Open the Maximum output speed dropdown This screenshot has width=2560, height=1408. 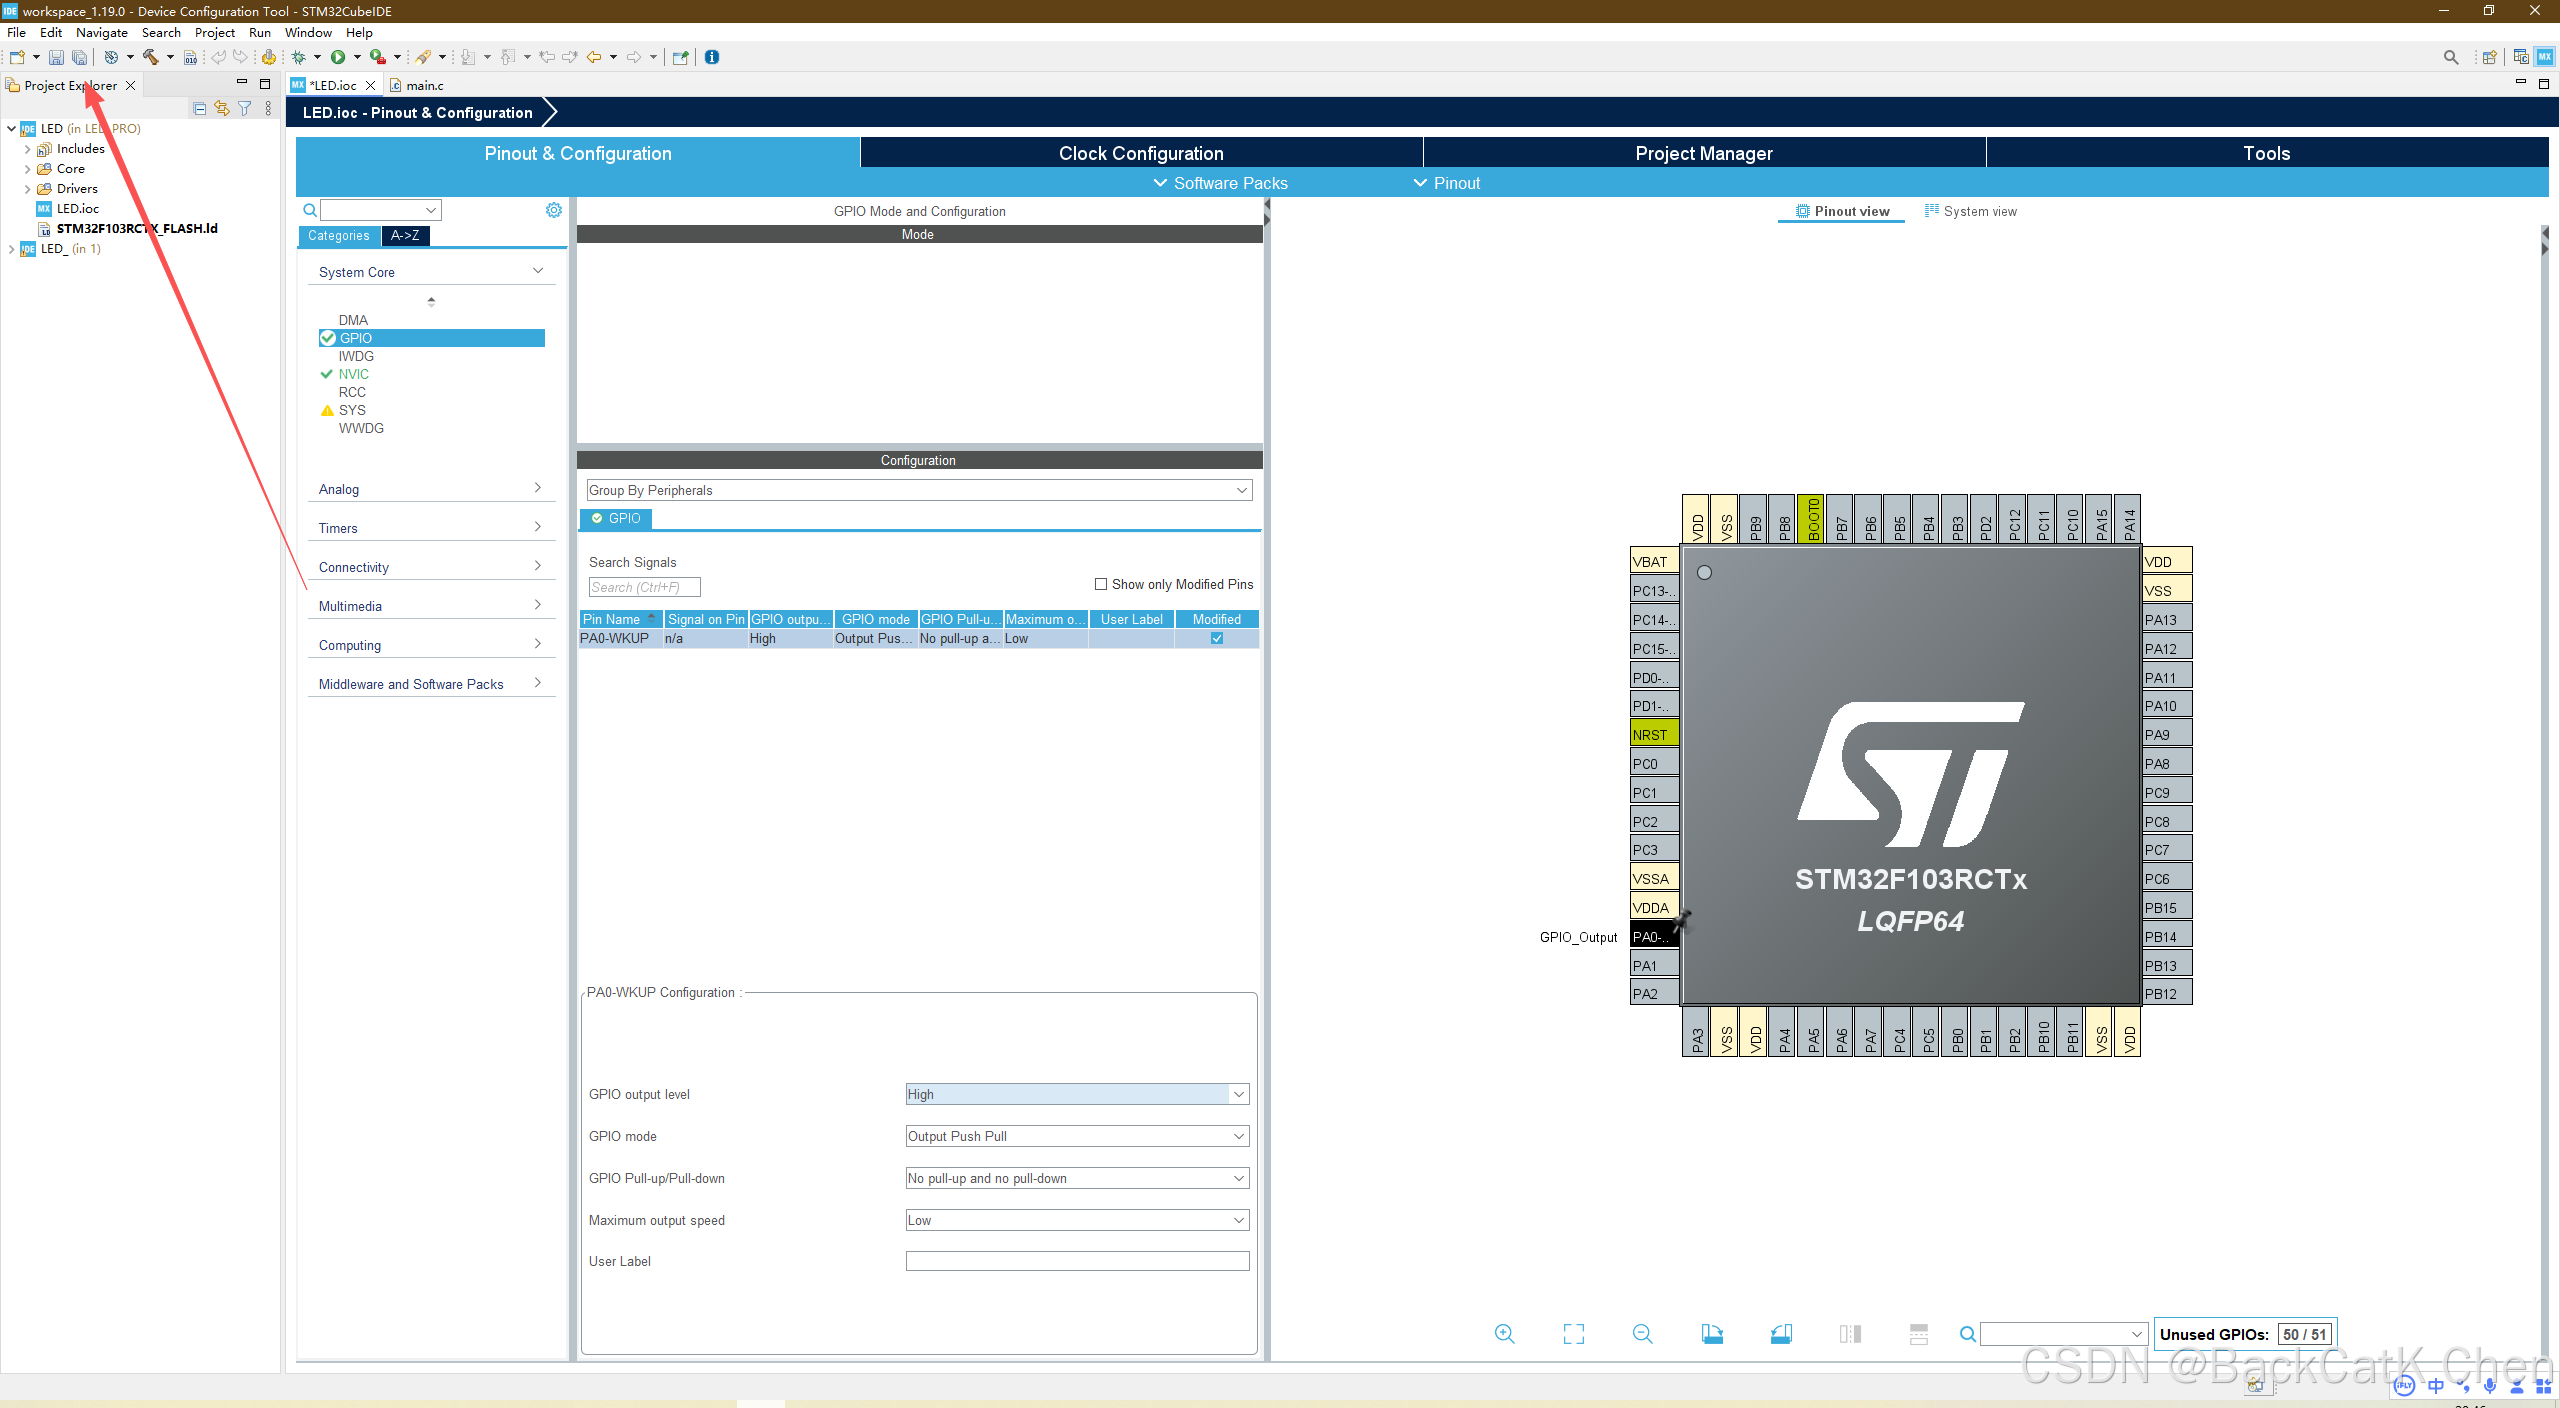click(x=1077, y=1220)
